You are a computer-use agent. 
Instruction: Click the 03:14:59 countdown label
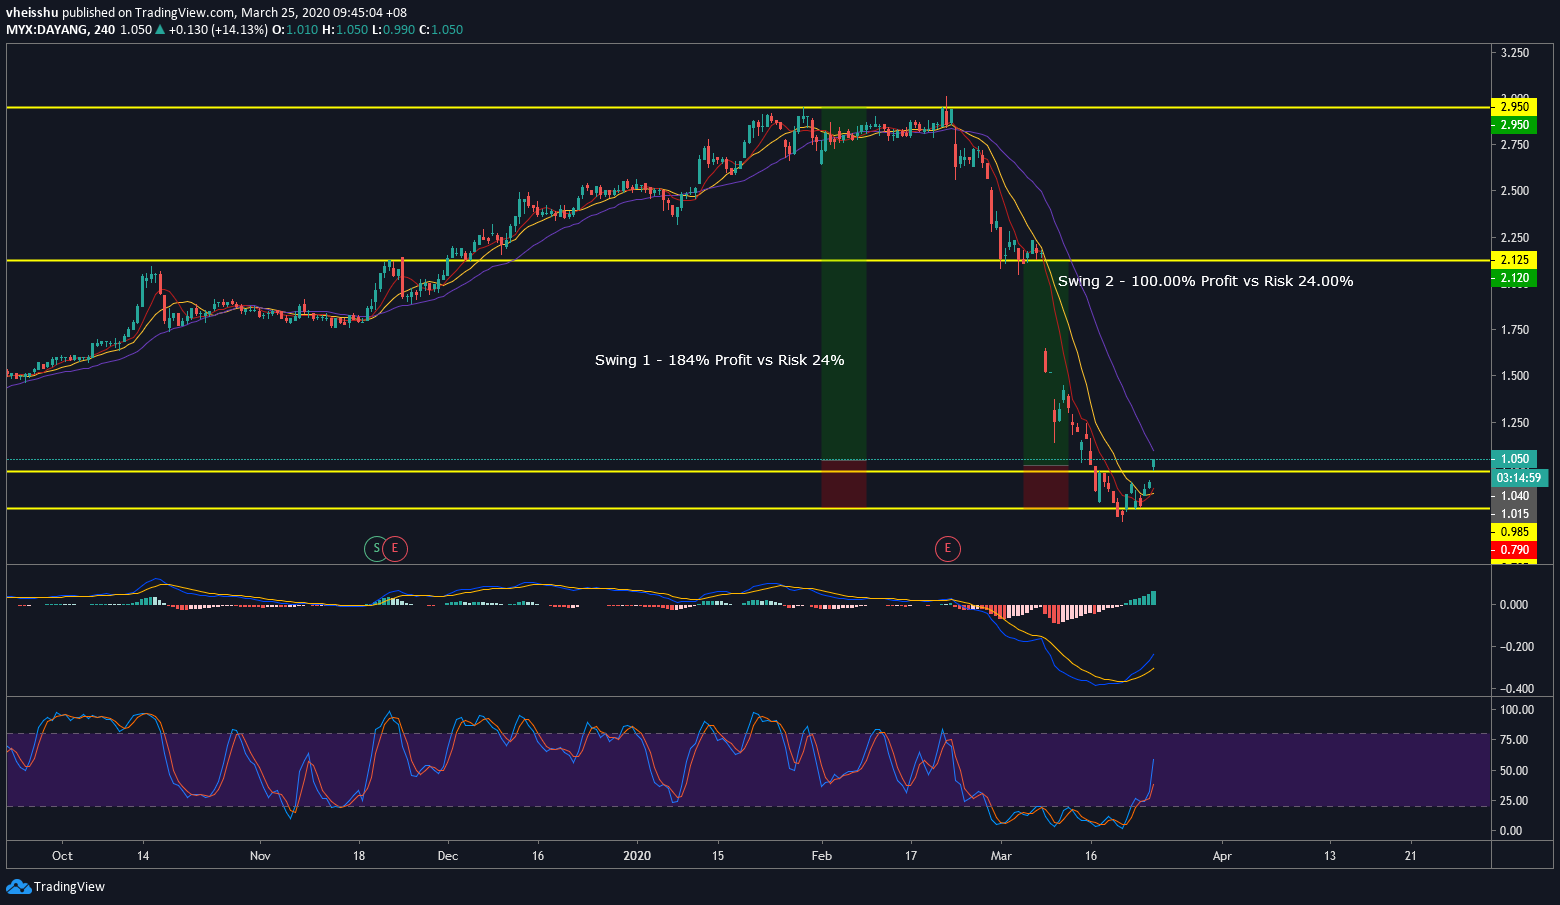click(1518, 478)
